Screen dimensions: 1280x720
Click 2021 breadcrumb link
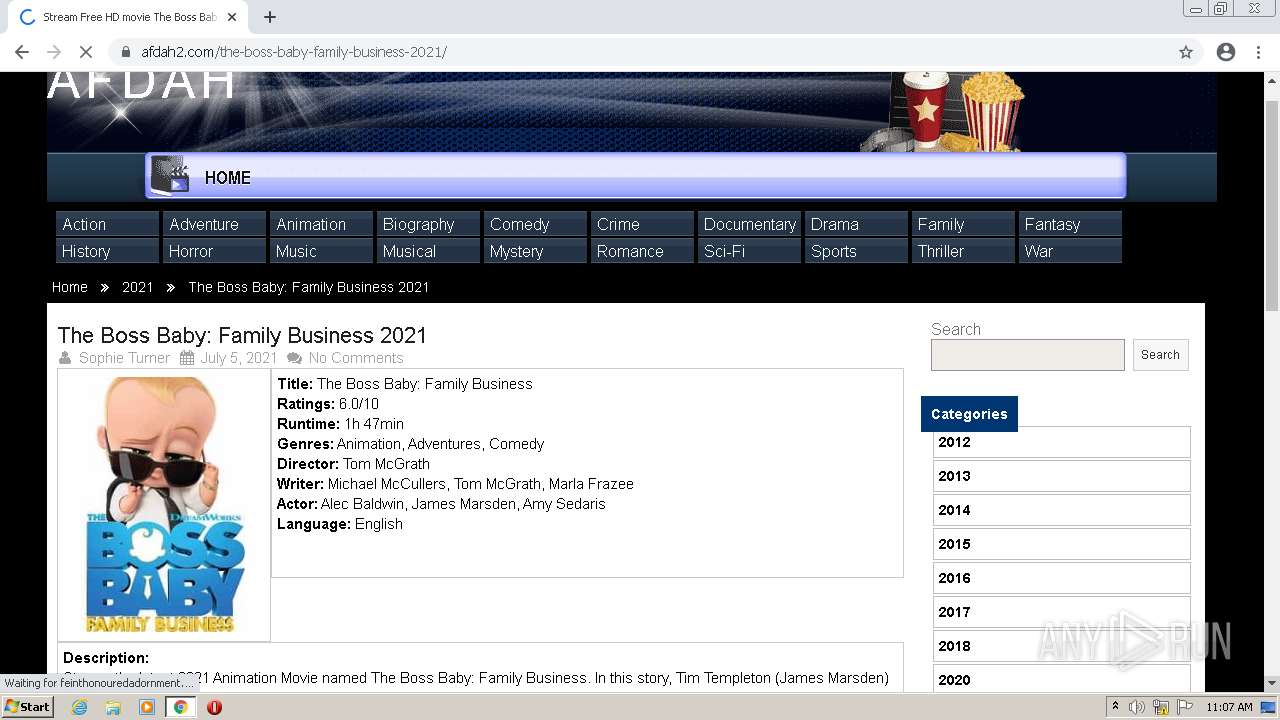[x=138, y=287]
